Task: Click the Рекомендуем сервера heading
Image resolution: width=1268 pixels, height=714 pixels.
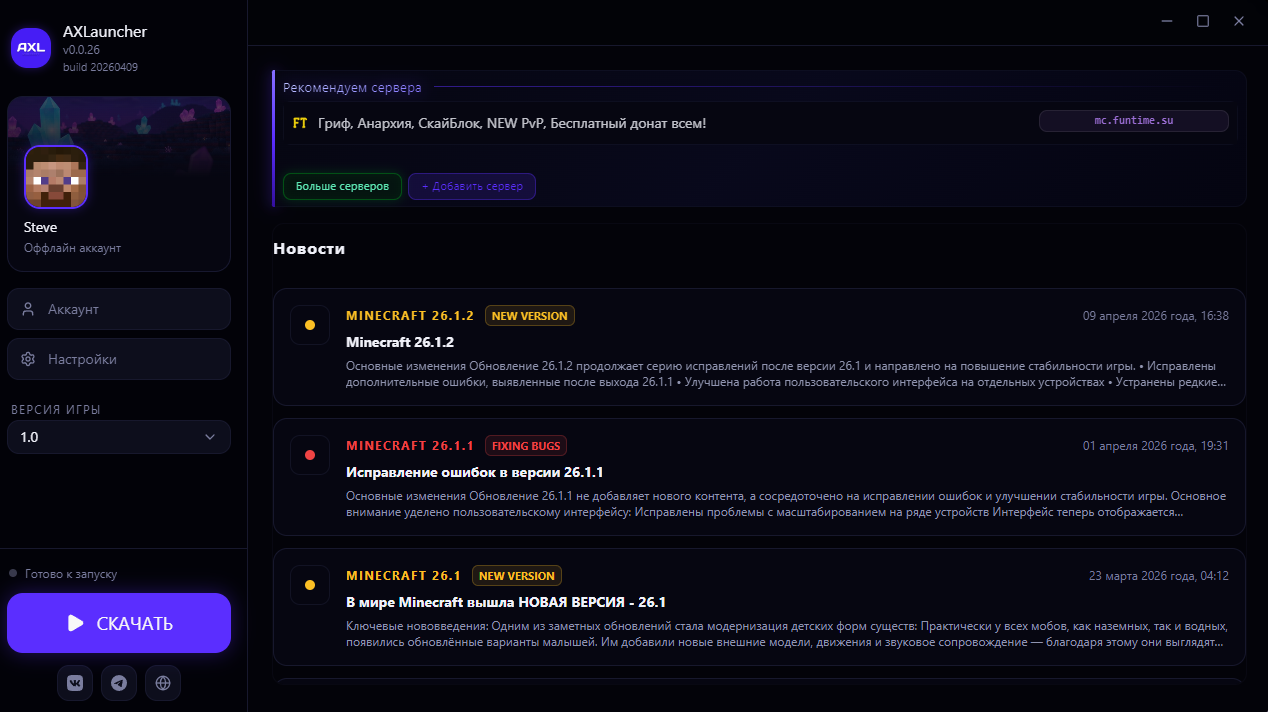Action: coord(352,88)
